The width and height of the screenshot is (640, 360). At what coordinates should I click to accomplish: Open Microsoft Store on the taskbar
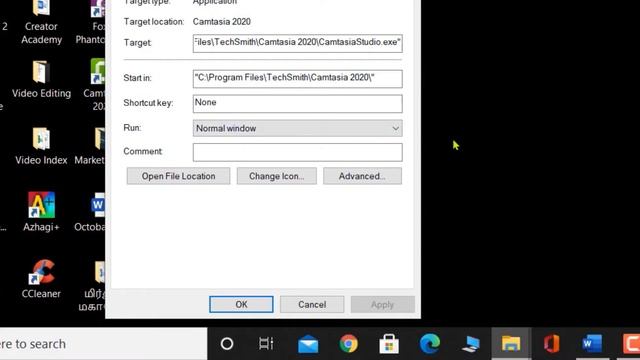coord(389,344)
